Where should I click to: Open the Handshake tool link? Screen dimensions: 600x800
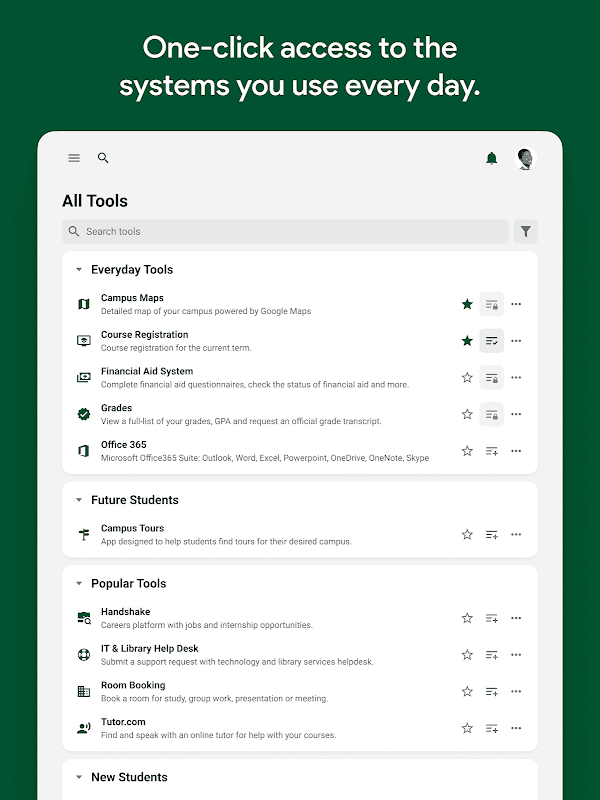[126, 612]
